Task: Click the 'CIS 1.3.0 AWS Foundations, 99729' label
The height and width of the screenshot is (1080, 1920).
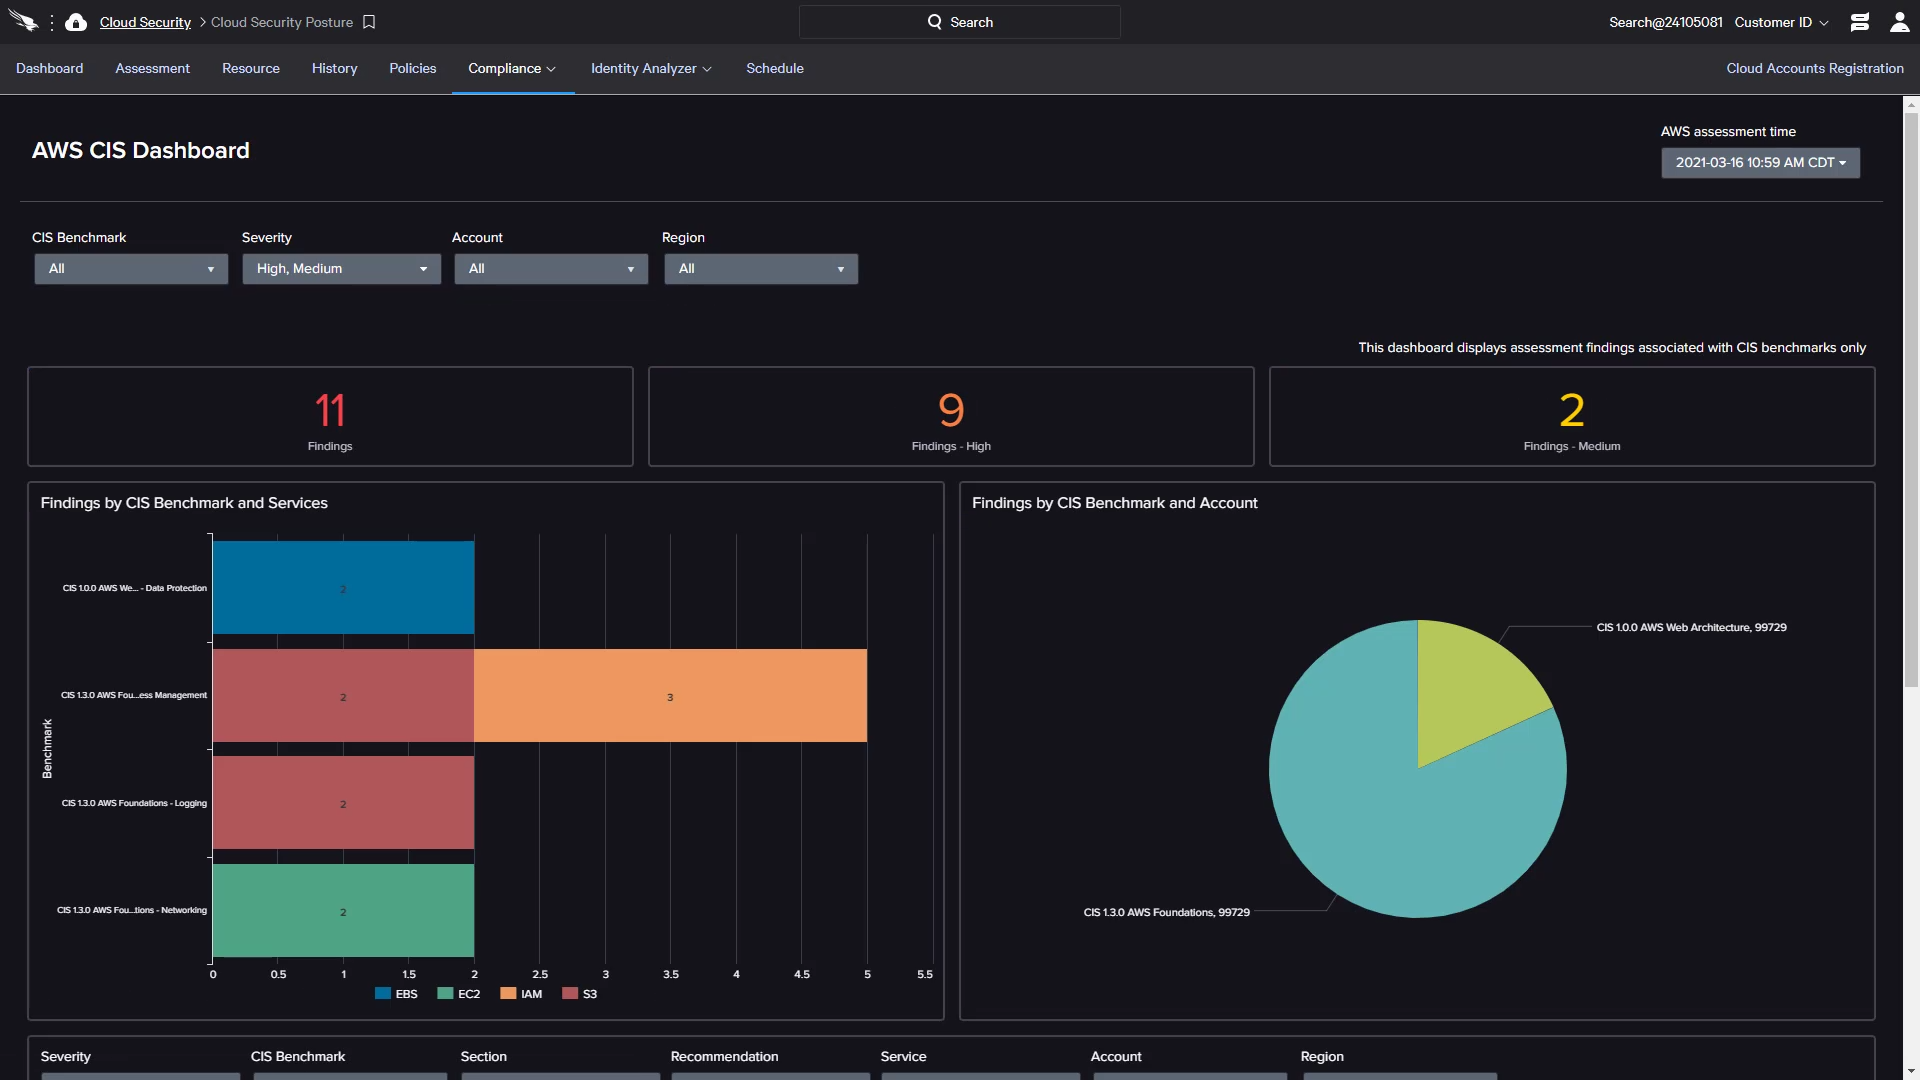Action: [x=1166, y=913]
